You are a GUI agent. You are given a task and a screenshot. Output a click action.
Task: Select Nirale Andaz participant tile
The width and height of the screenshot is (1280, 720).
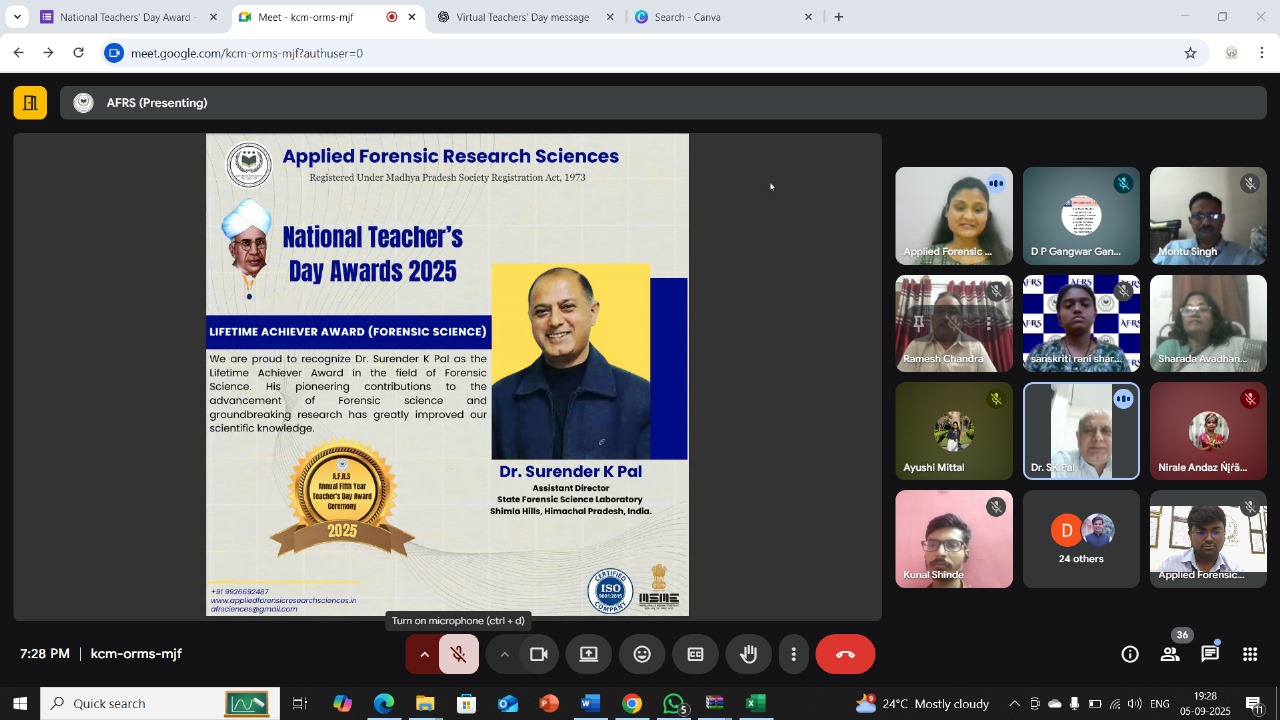1208,431
